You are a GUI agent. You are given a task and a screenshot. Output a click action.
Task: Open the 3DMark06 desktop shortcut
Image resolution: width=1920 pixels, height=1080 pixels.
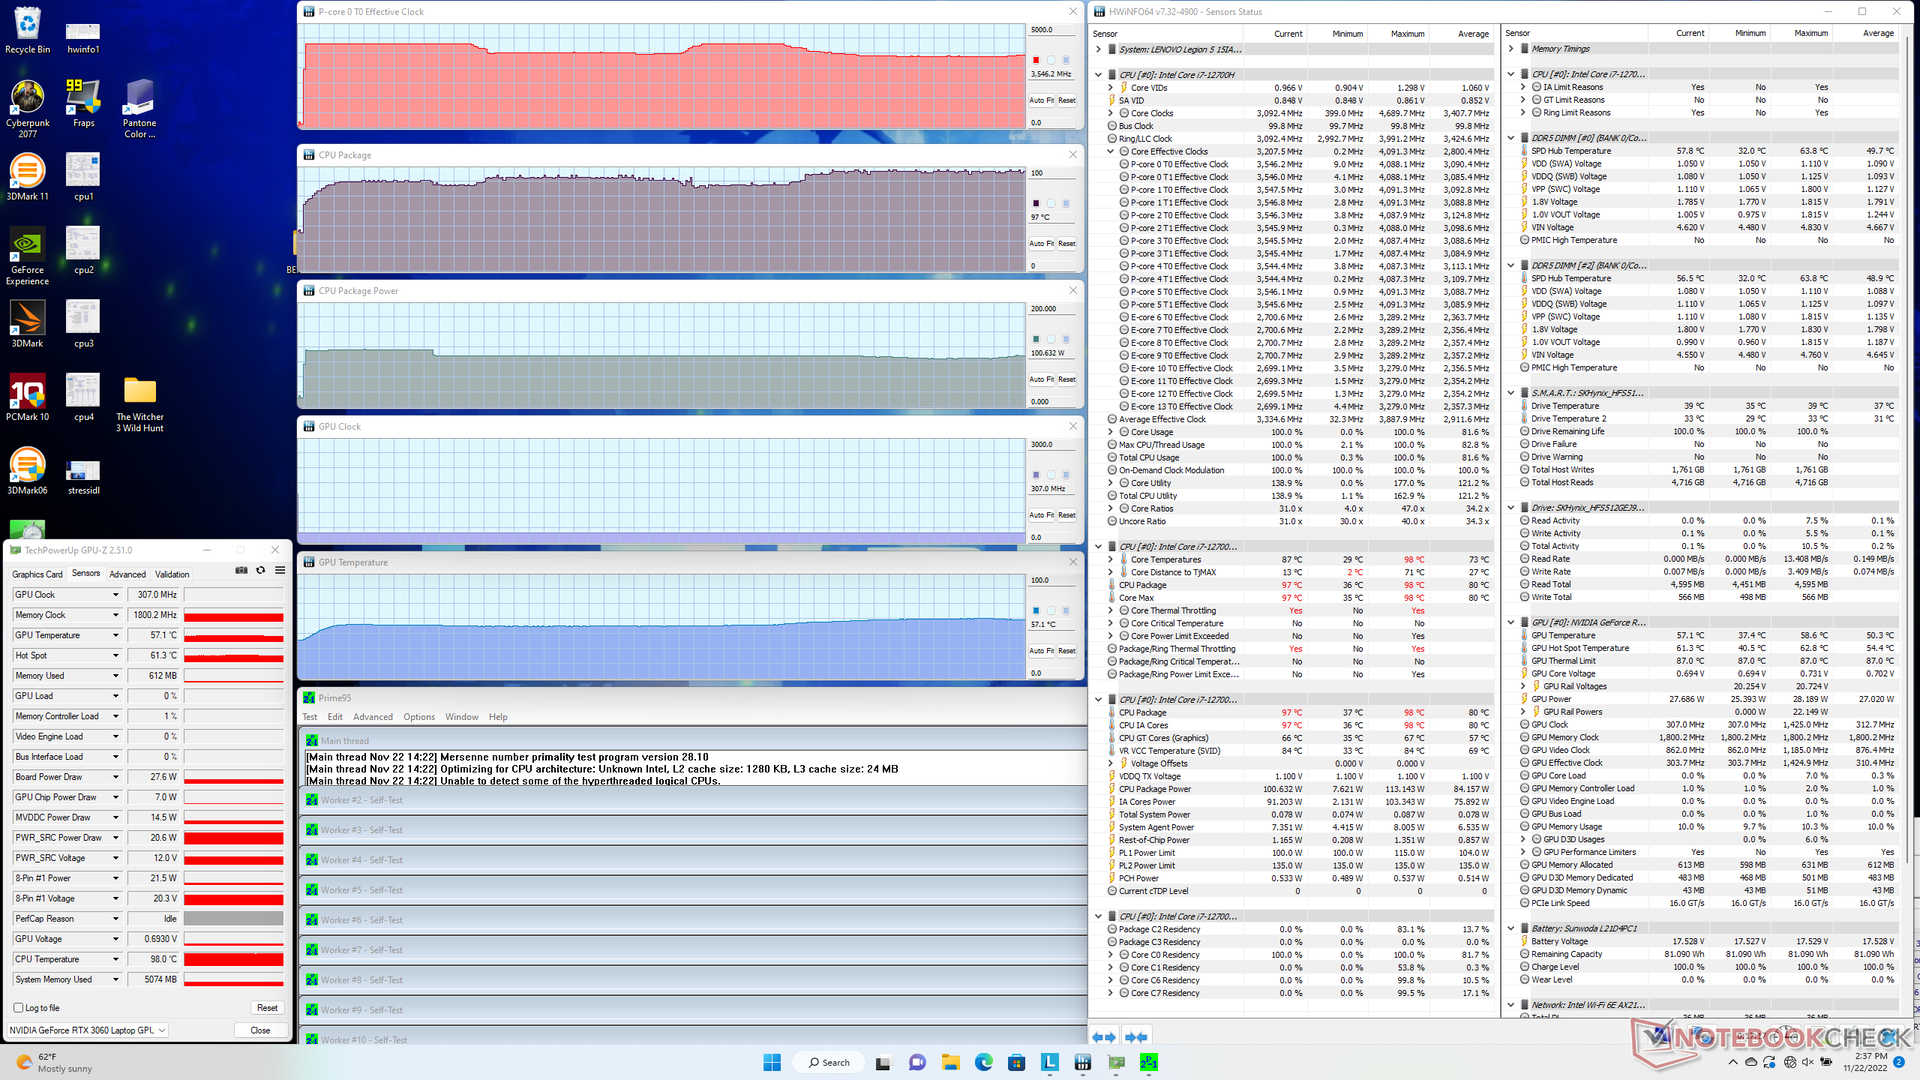[x=27, y=471]
